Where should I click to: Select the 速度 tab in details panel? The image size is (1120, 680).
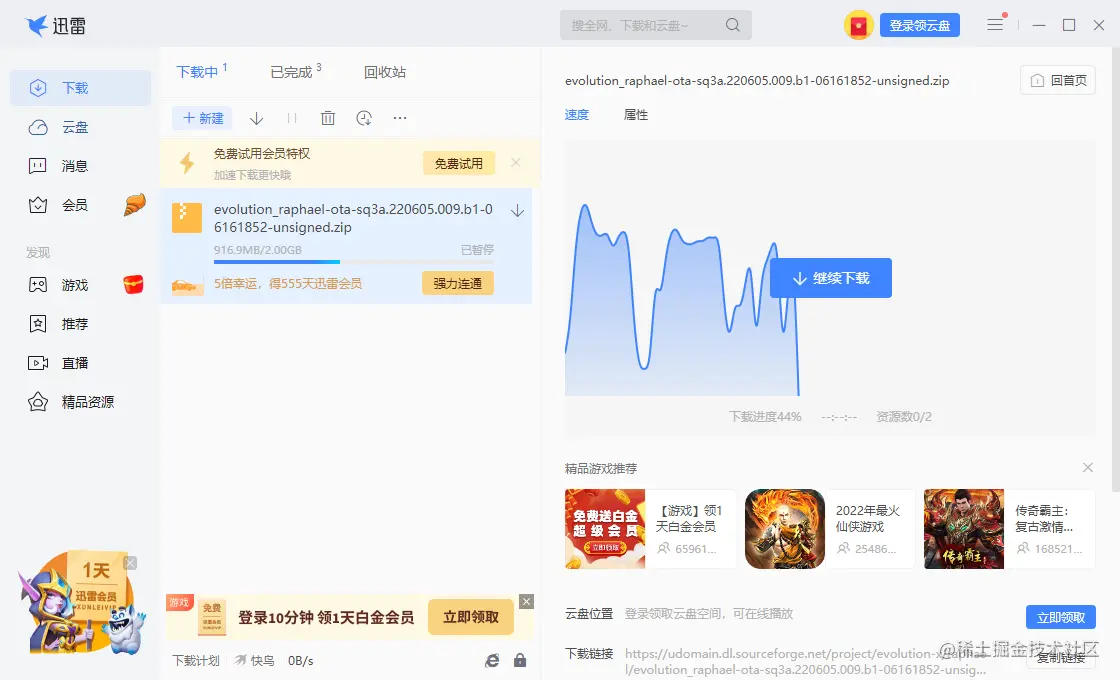(x=577, y=115)
